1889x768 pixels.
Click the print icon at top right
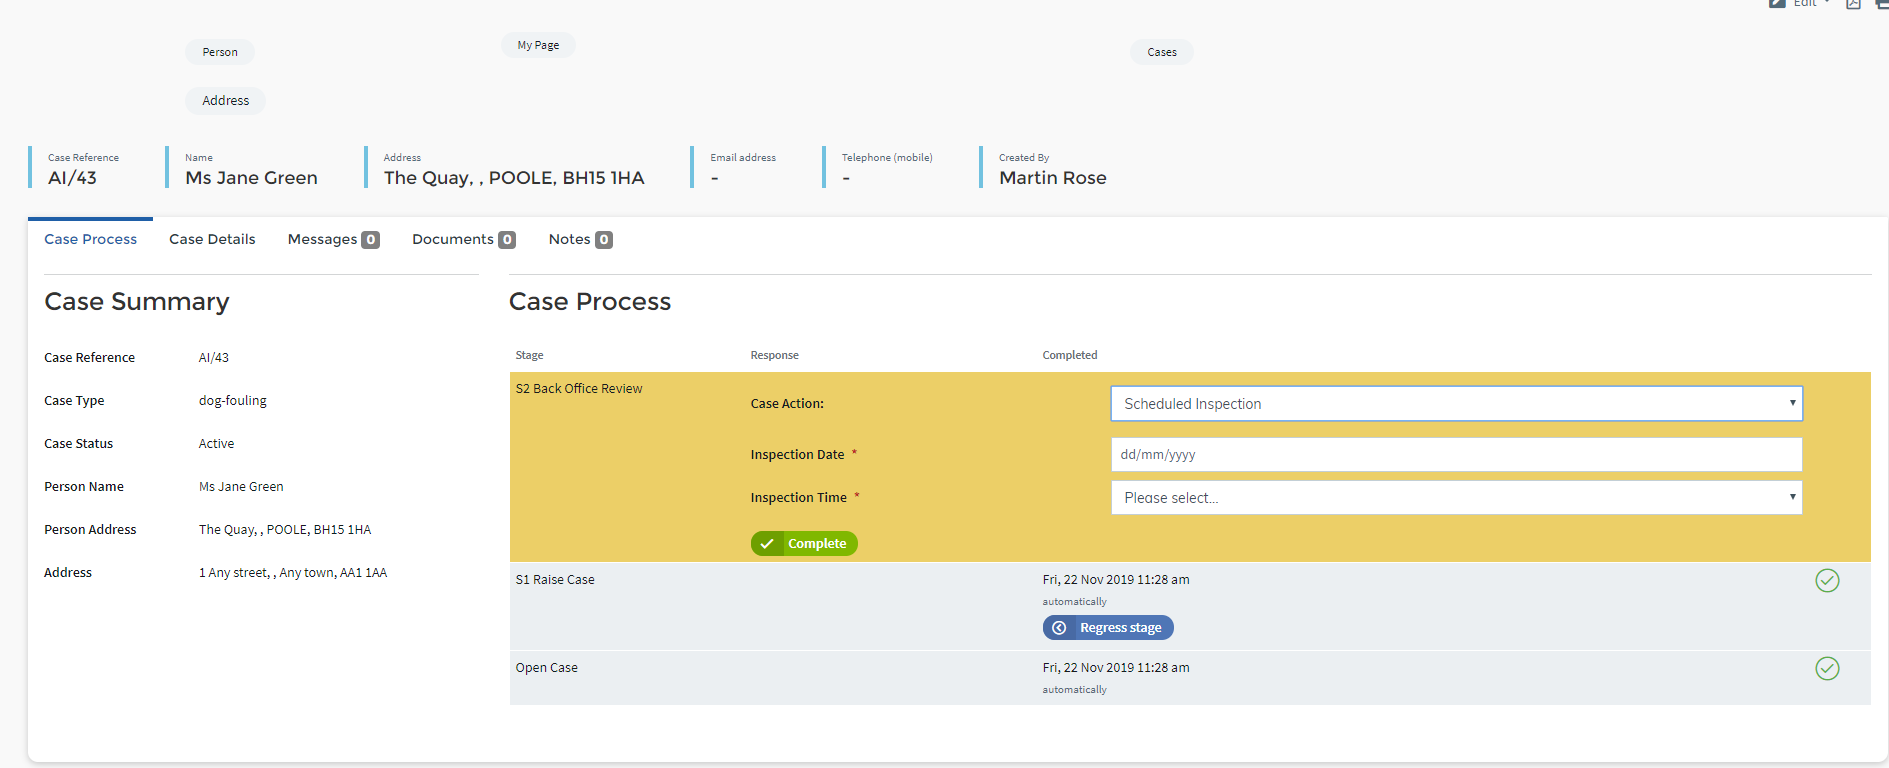click(x=1881, y=4)
